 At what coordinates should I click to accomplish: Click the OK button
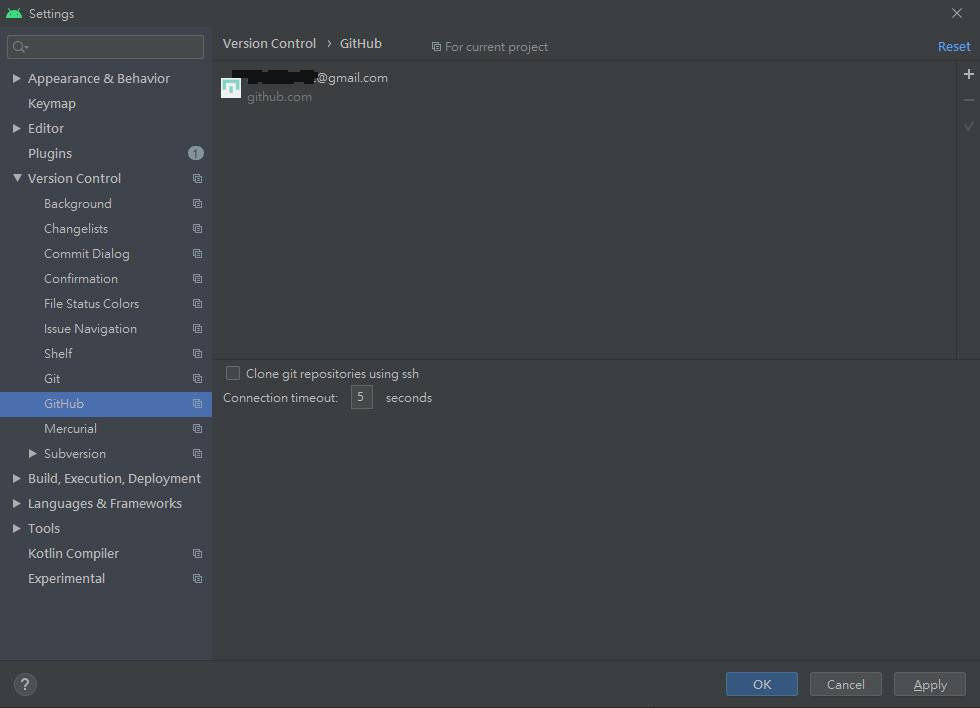(761, 684)
